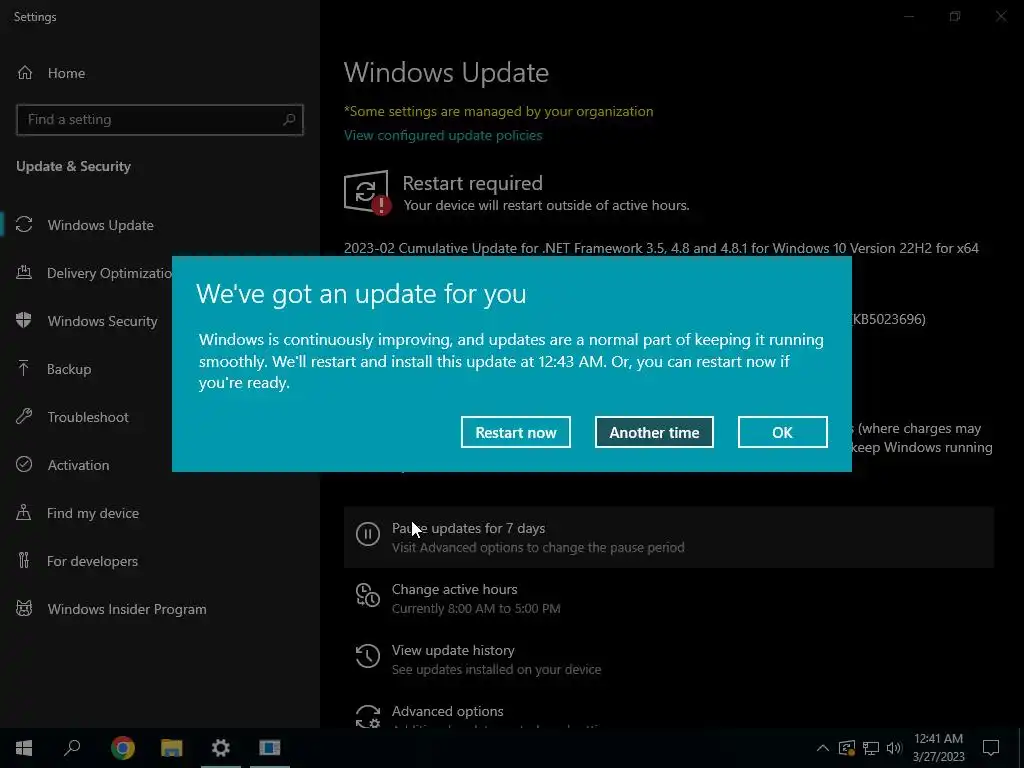Click the tray icon left of network icon
This screenshot has height=768, width=1024.
[847, 748]
